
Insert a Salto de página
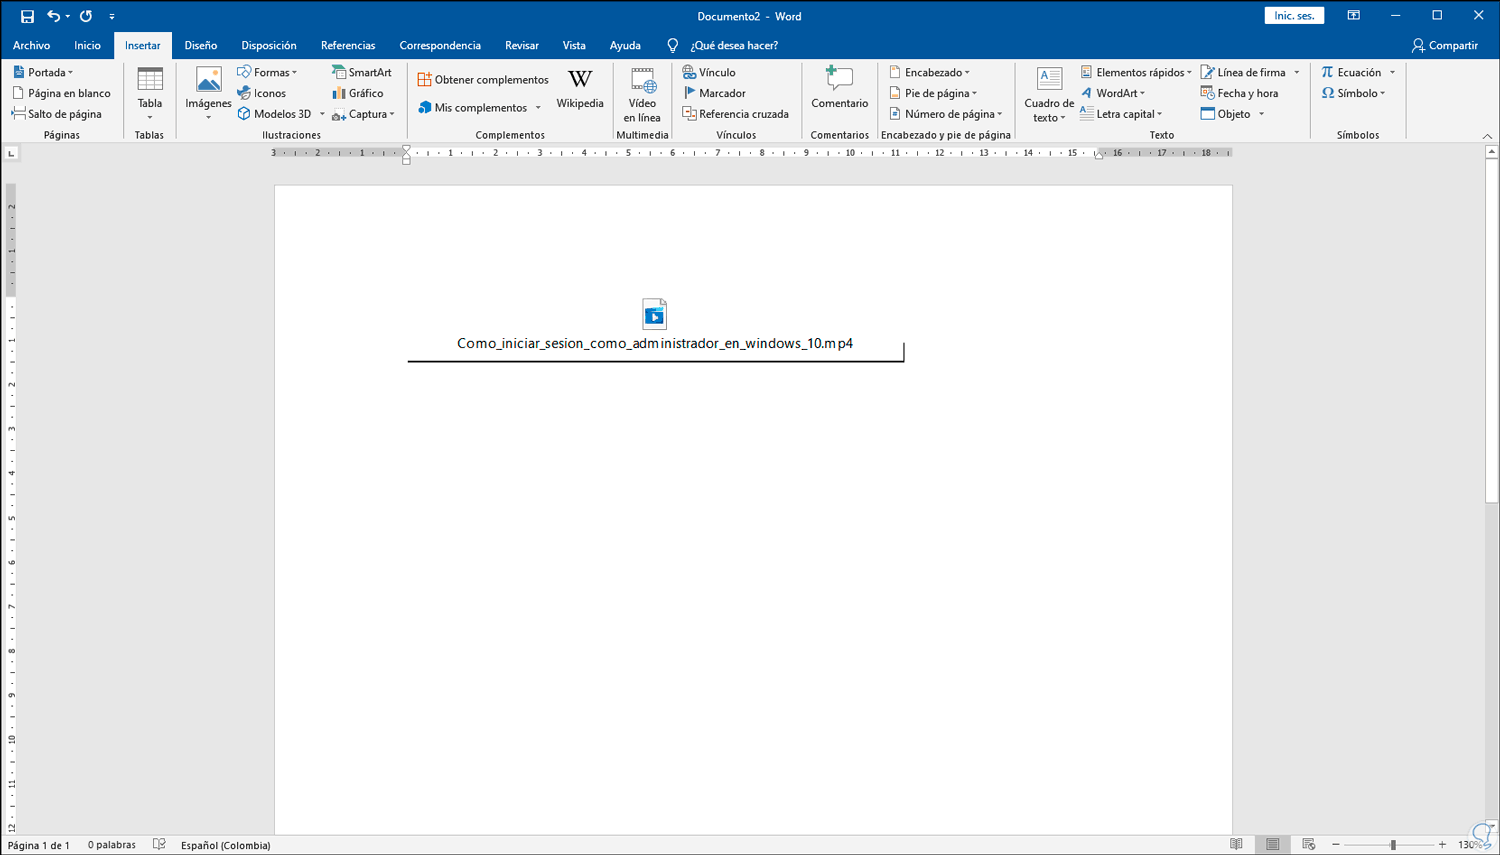point(57,114)
